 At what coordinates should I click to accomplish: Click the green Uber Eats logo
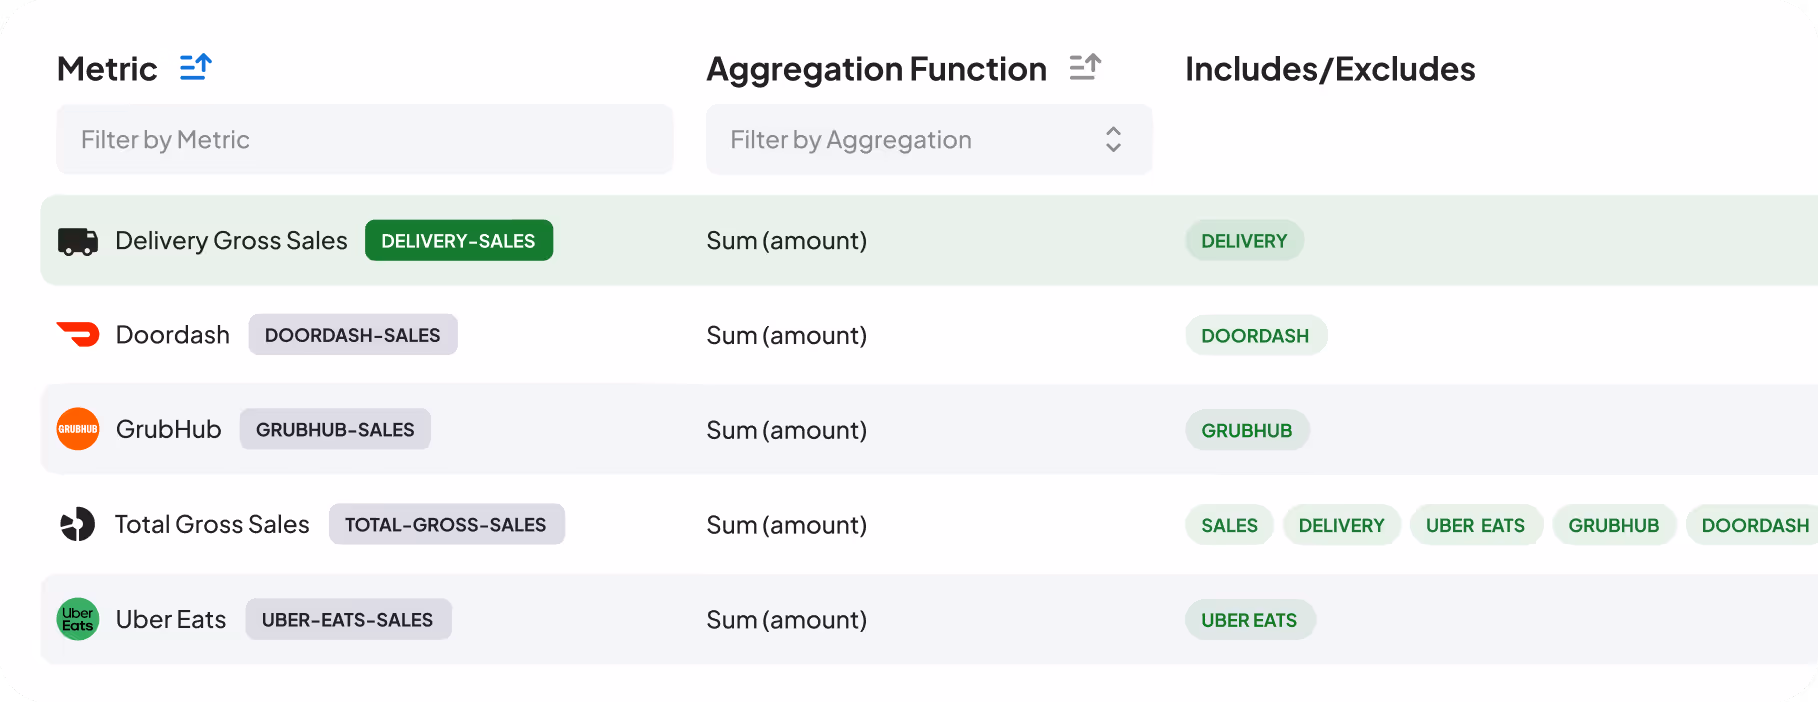point(78,619)
